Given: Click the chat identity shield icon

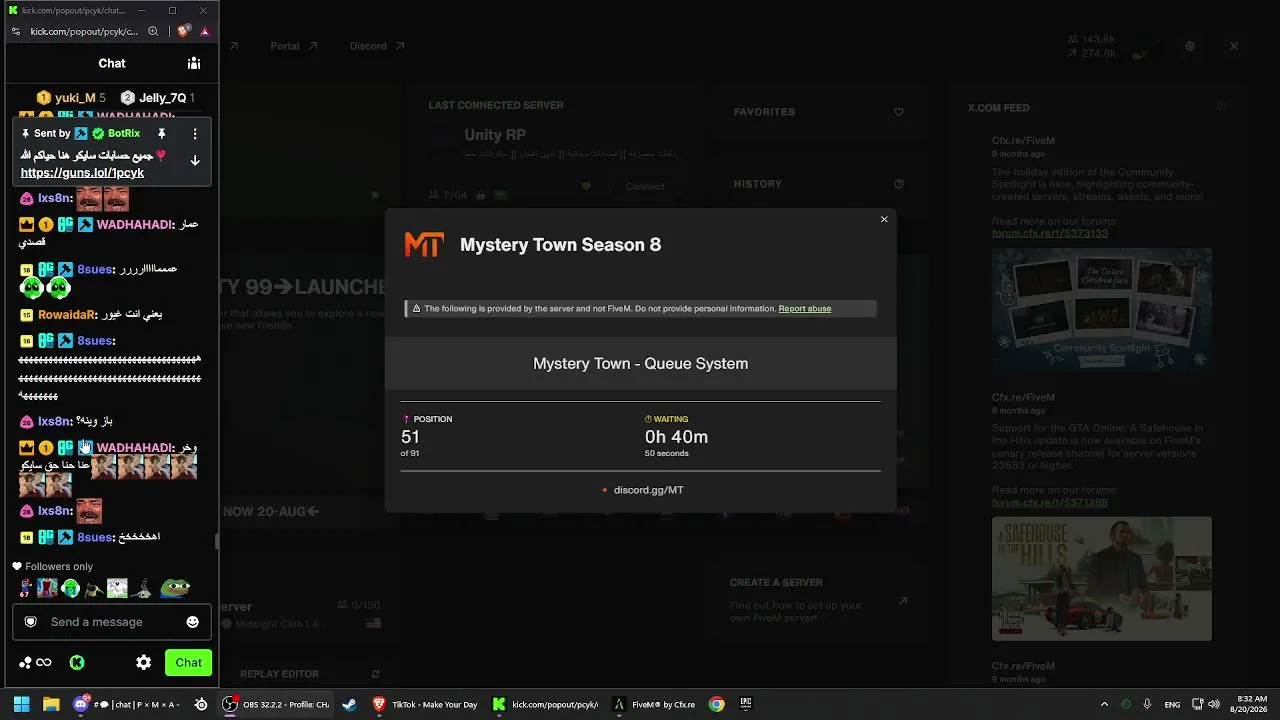Looking at the screenshot, I should [x=31, y=622].
